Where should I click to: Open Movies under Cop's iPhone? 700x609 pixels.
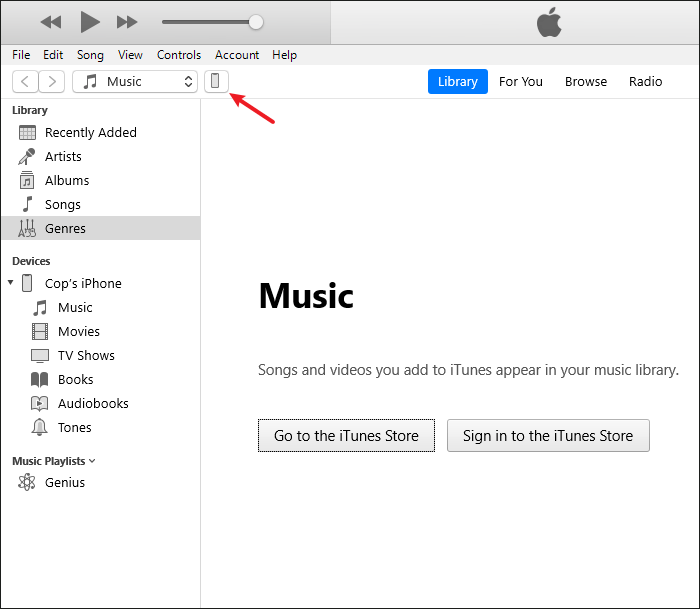[101, 331]
